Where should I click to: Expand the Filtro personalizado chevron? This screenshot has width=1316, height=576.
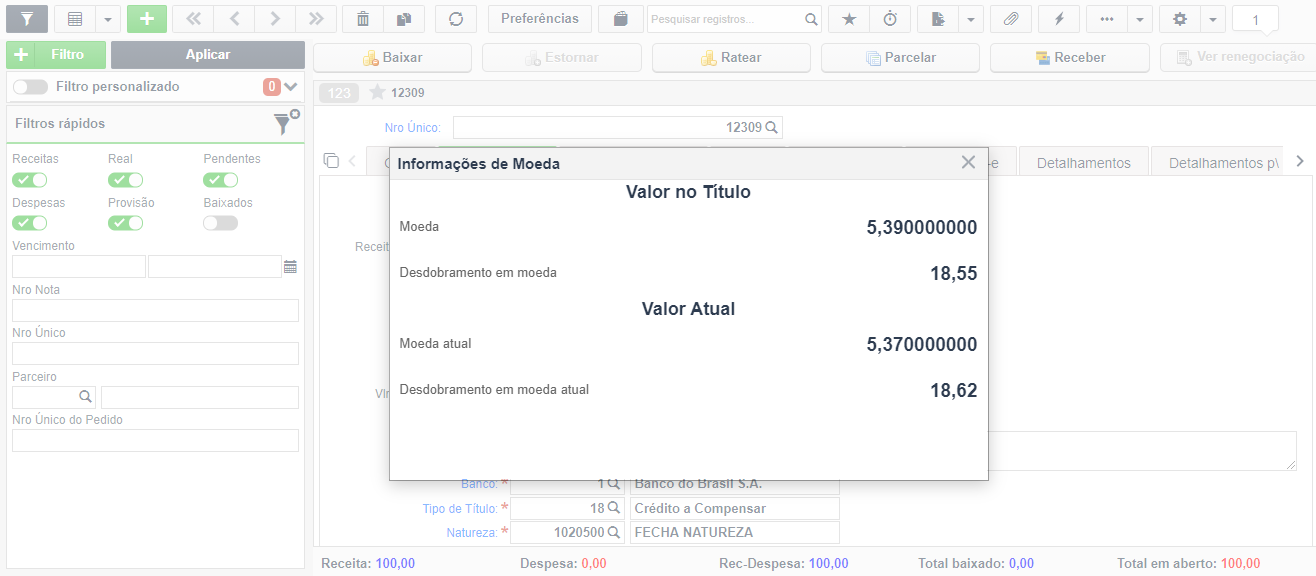291,87
